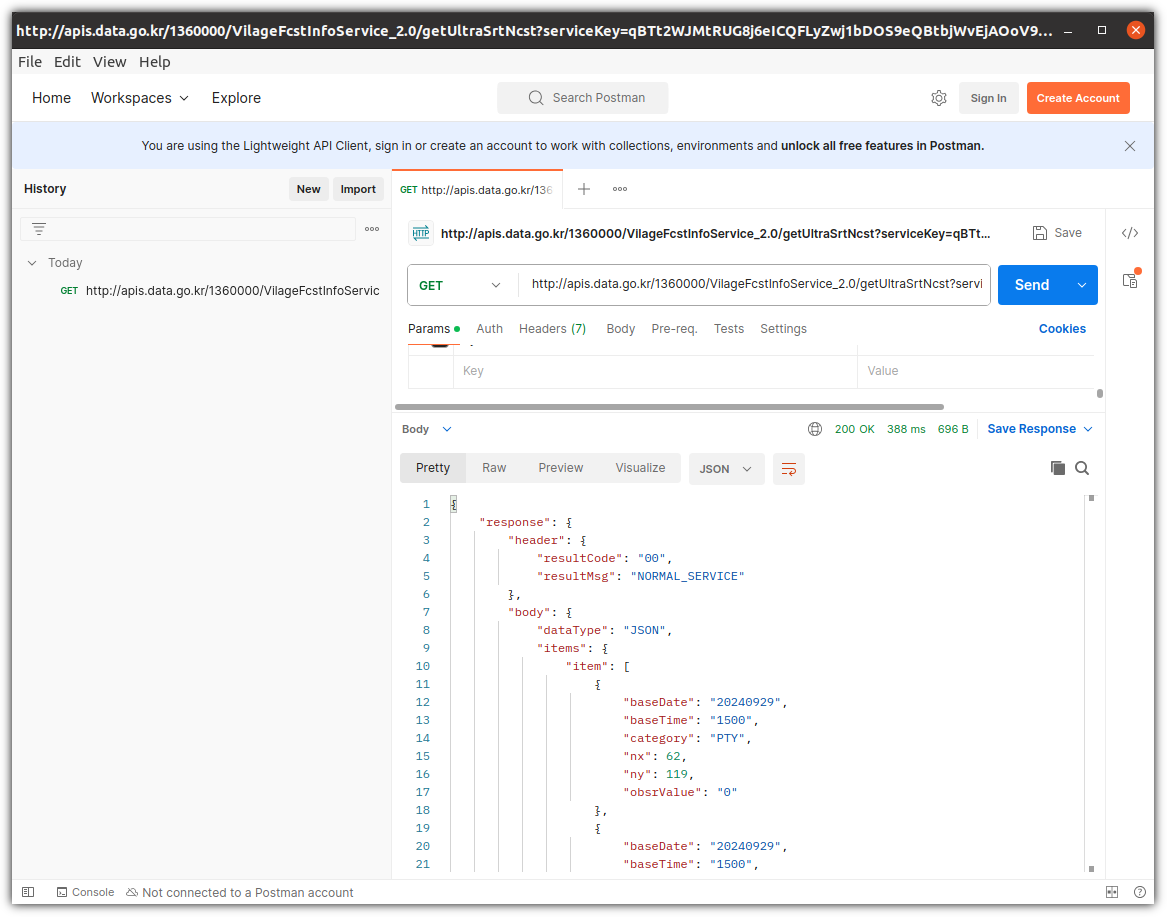The height and width of the screenshot is (917, 1167).
Task: Search within the response body
Action: point(1082,468)
